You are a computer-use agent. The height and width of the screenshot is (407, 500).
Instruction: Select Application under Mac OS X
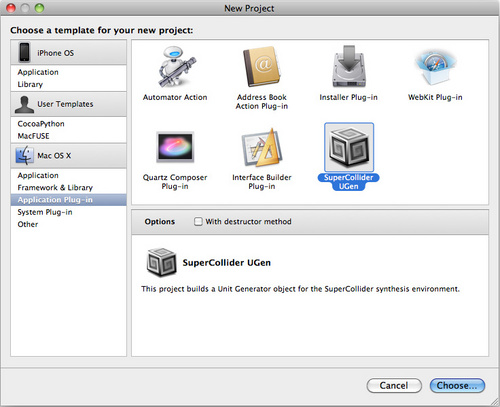(x=68, y=175)
